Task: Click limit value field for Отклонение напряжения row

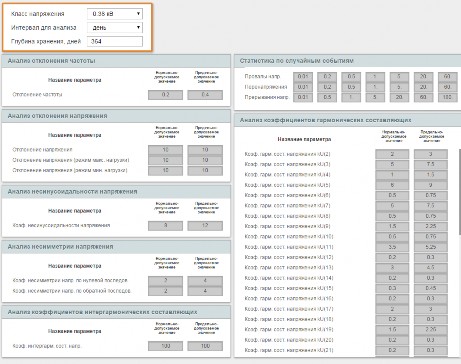Action: pos(205,150)
